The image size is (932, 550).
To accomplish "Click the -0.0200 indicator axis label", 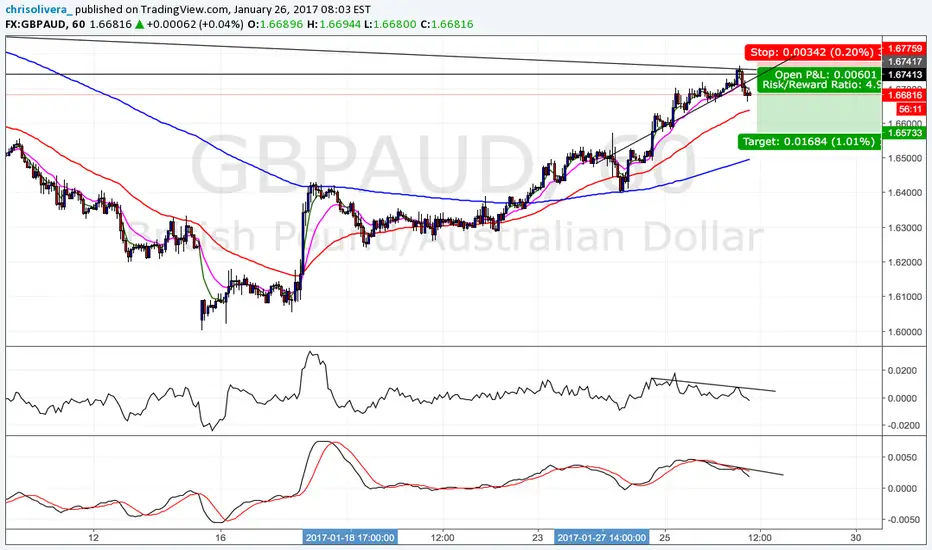I will (905, 426).
